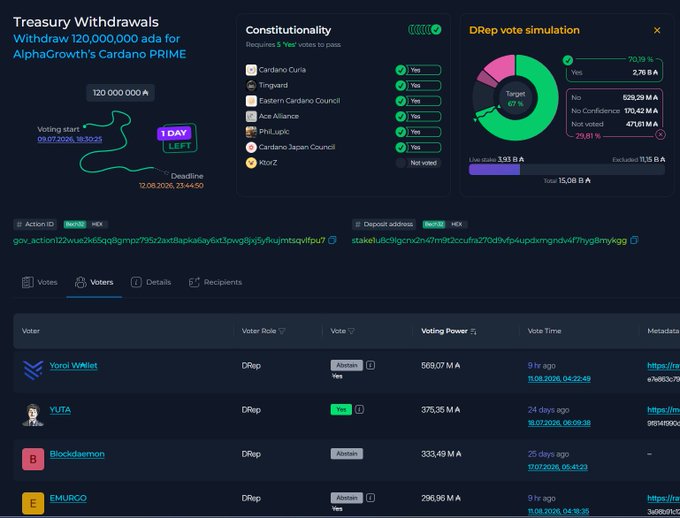Click Yoroi Wallet's Abstain vote badge
The height and width of the screenshot is (518, 680).
[x=347, y=365]
